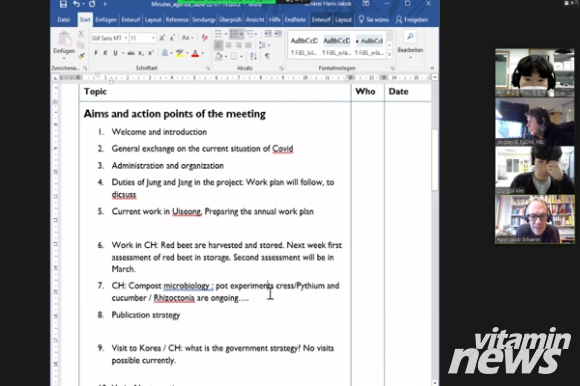Apply red font color swatch
This screenshot has height=386, width=580.
[195, 54]
